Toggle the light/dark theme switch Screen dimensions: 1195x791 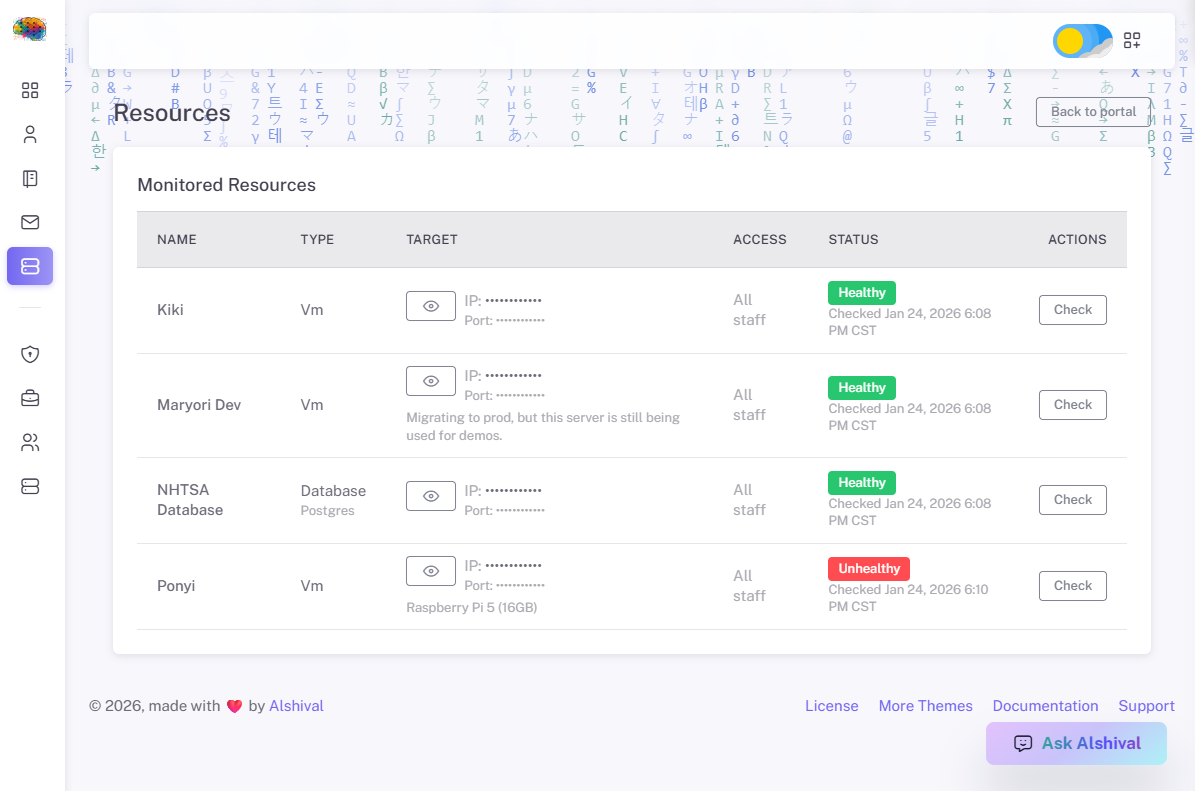[x=1082, y=41]
